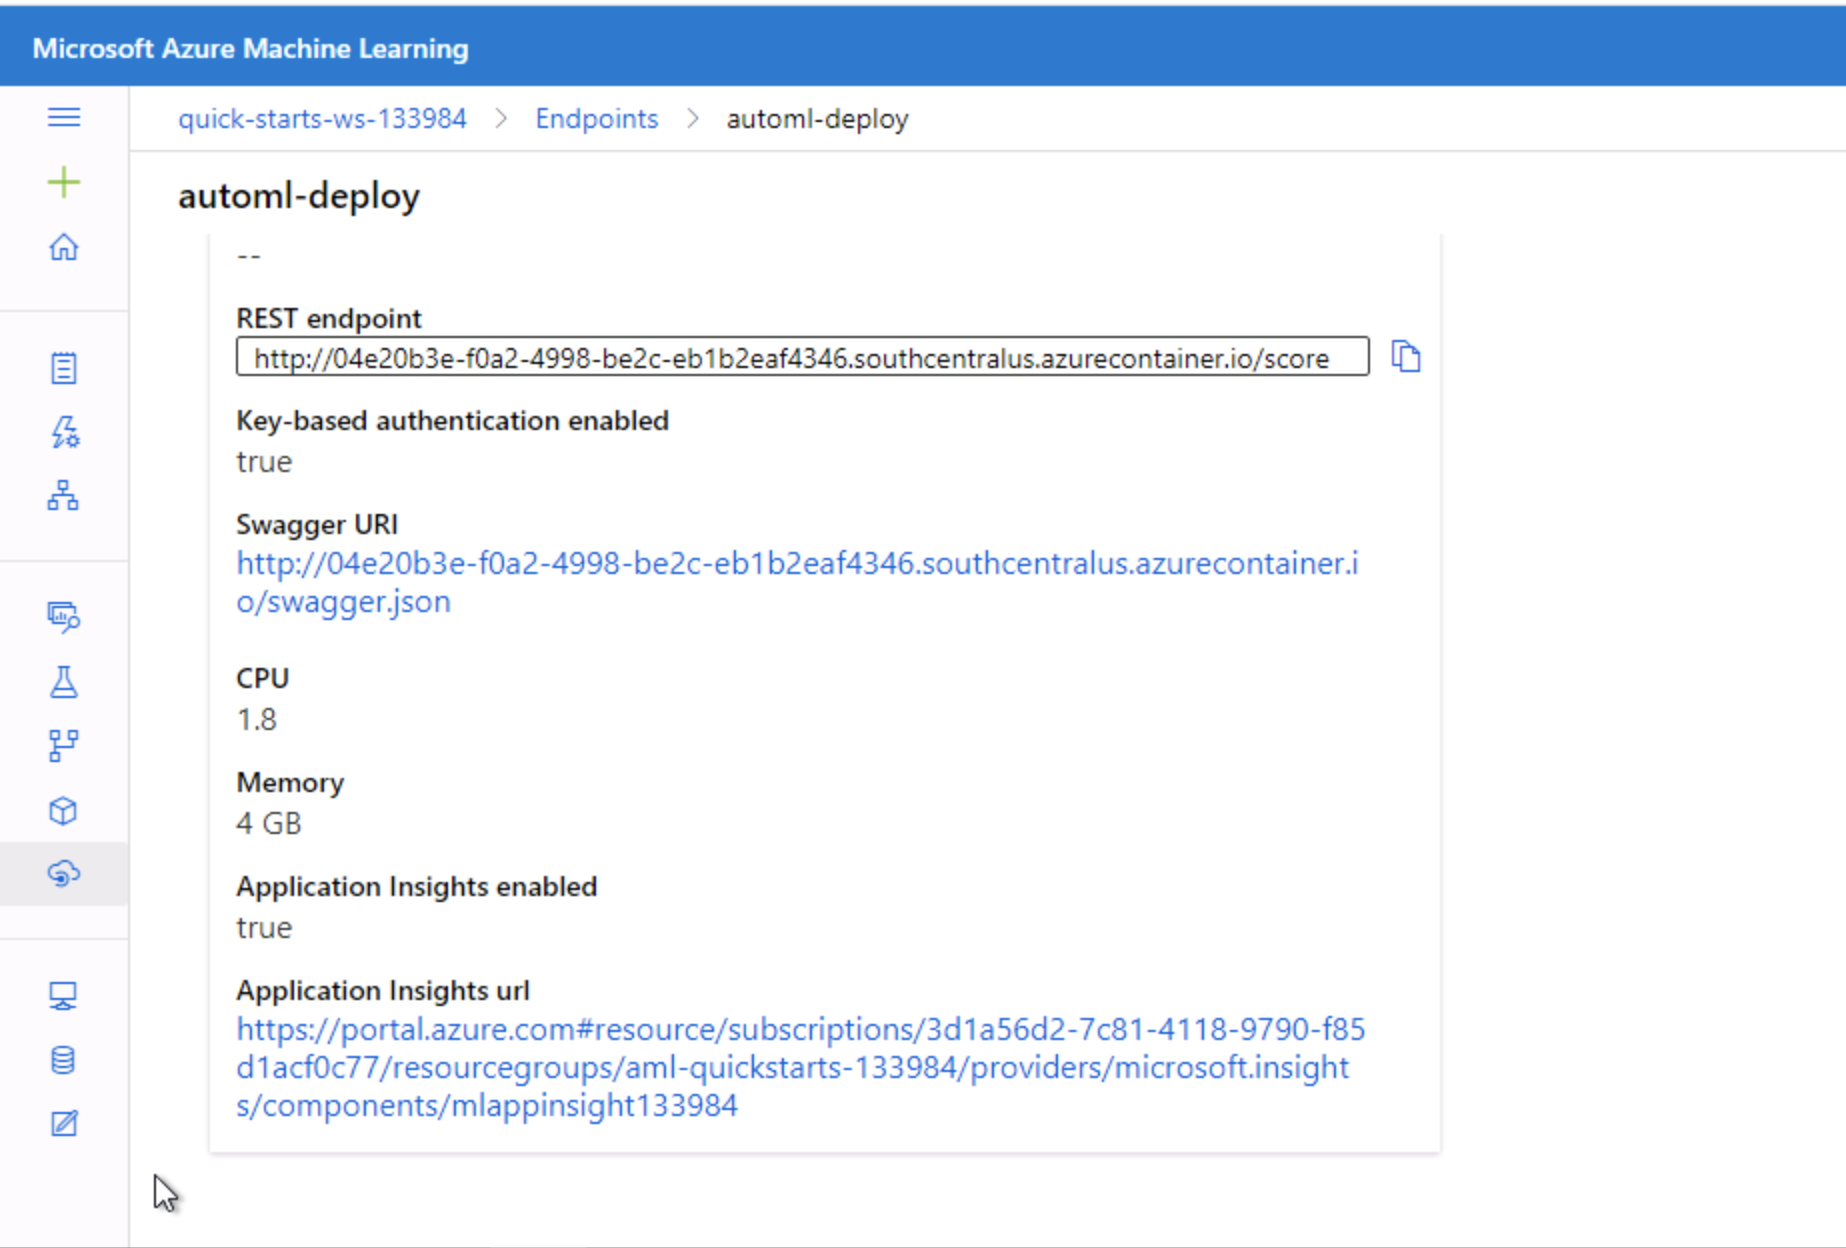The image size is (1846, 1248).
Task: Open the Models cube icon
Action: [64, 810]
